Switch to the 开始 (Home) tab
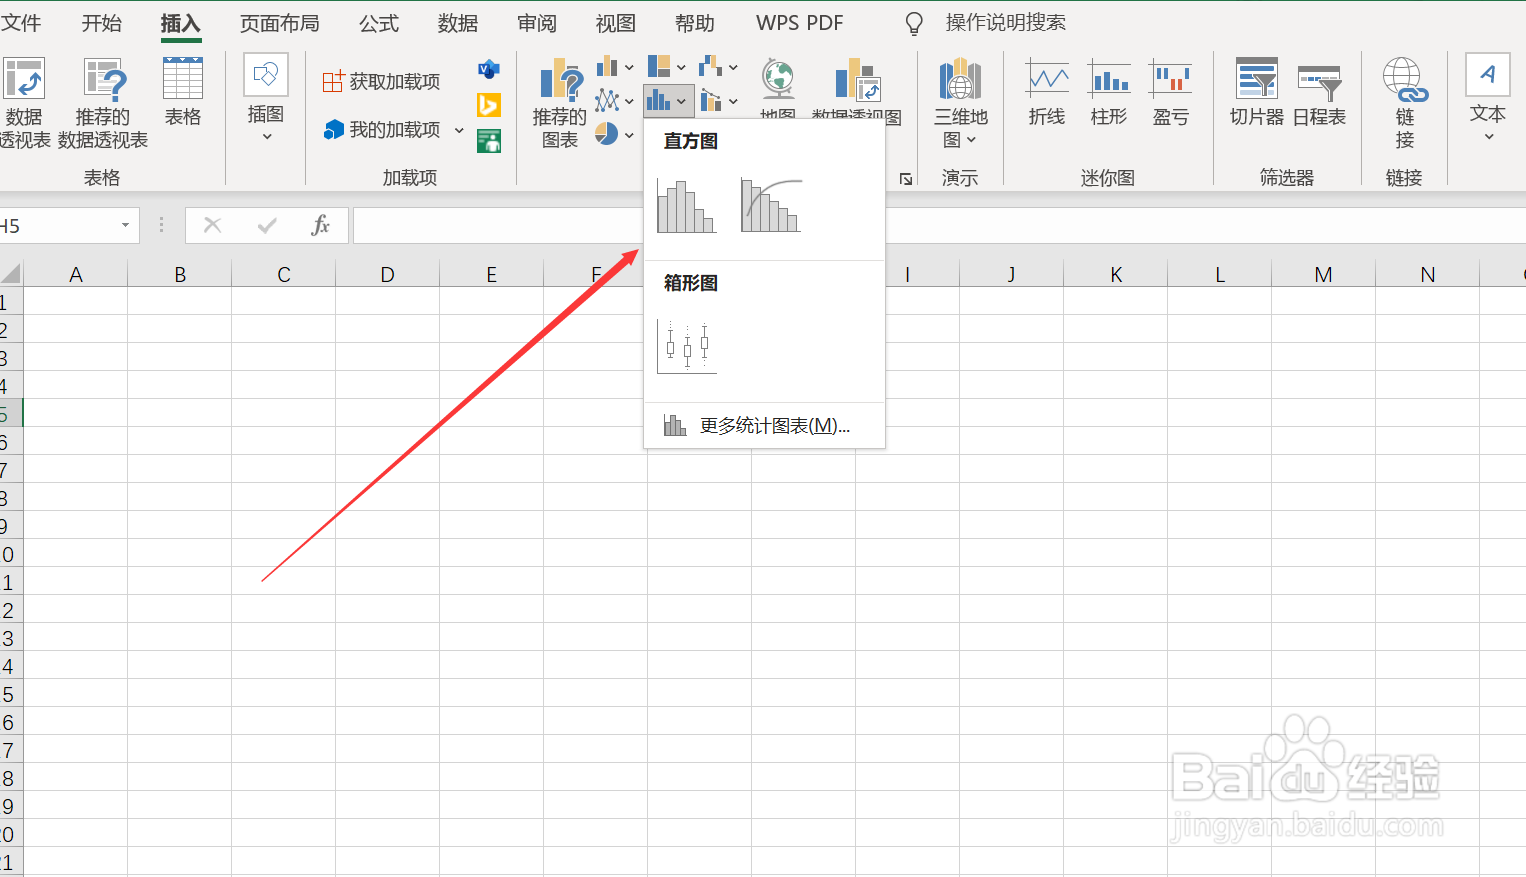The width and height of the screenshot is (1526, 877). pyautogui.click(x=101, y=22)
